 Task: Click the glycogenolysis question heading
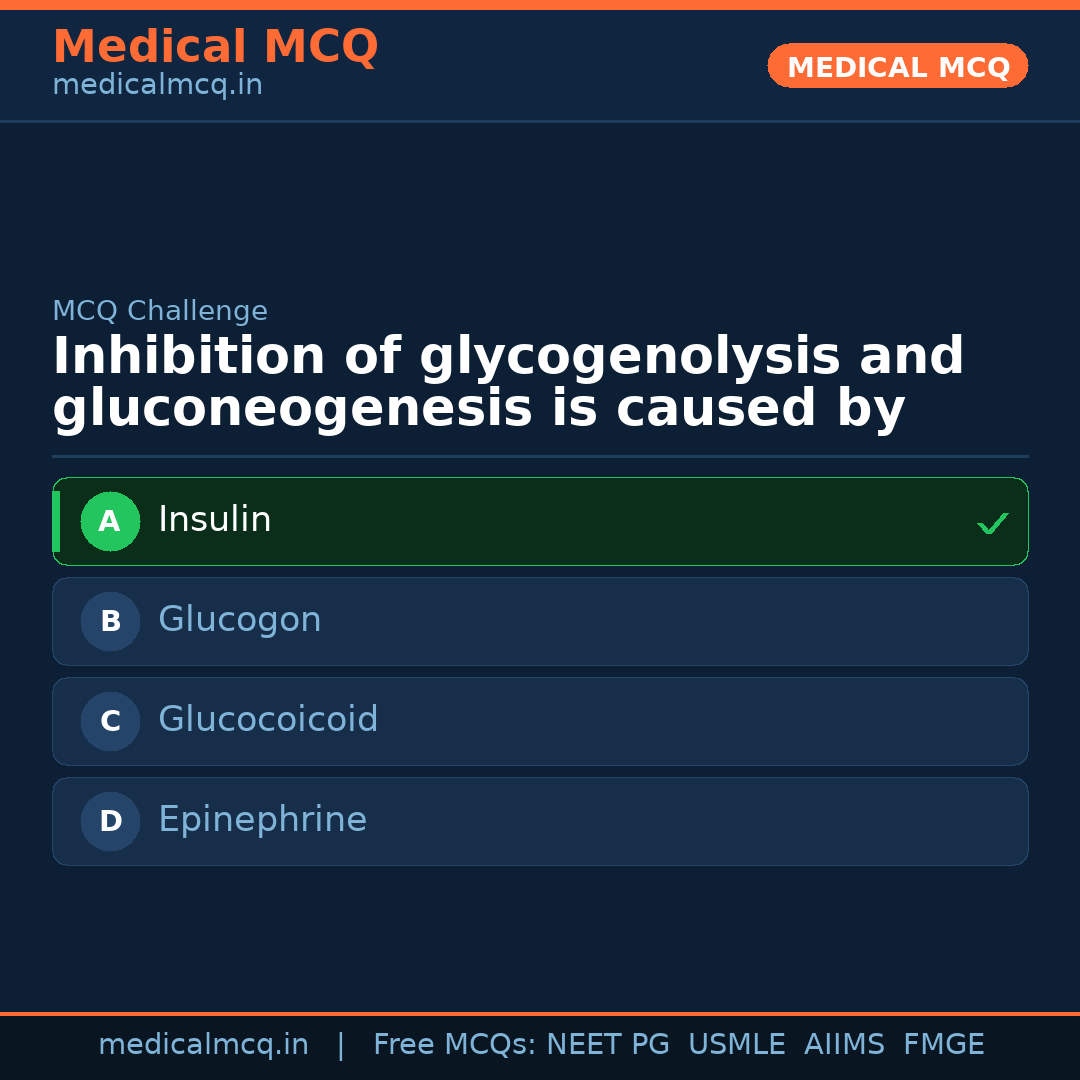click(508, 383)
